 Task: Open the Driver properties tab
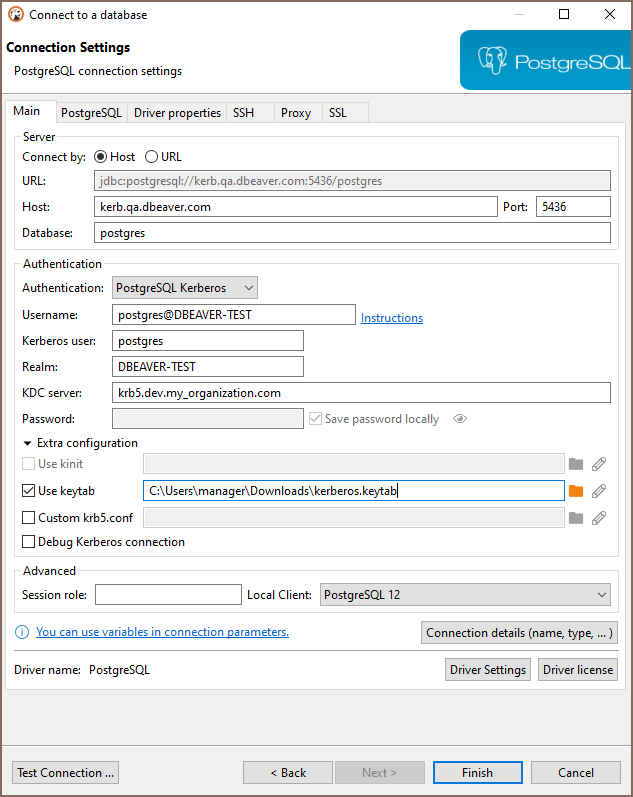tap(177, 113)
